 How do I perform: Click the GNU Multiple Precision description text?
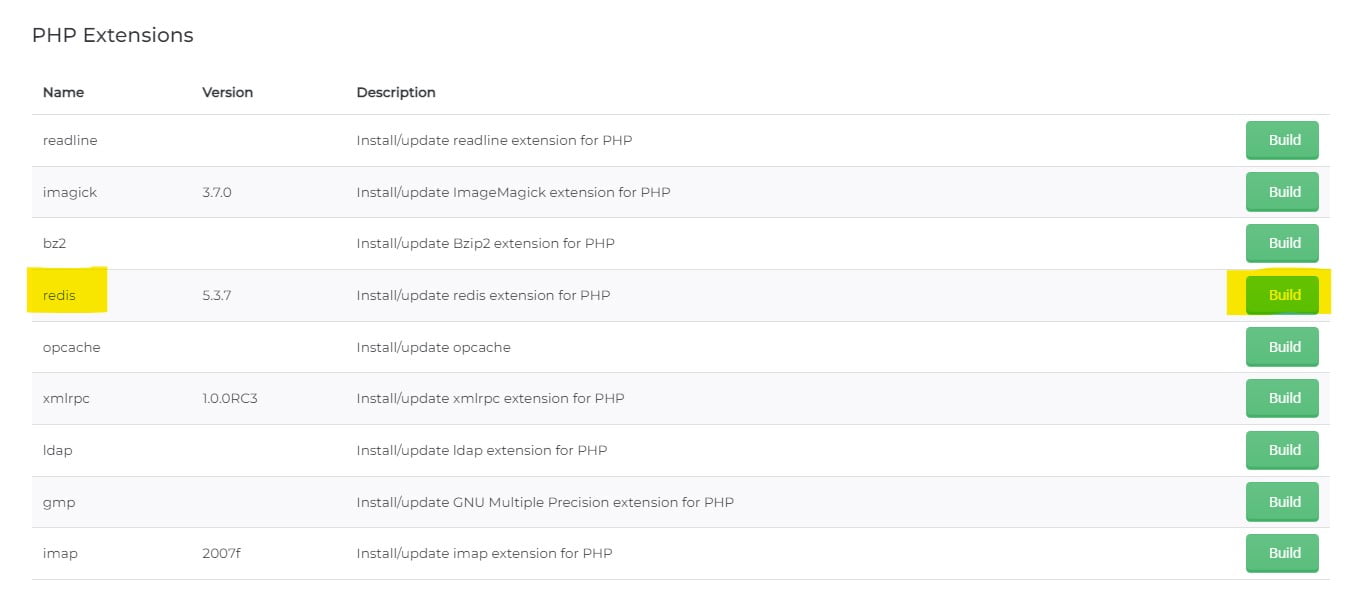[x=545, y=501]
